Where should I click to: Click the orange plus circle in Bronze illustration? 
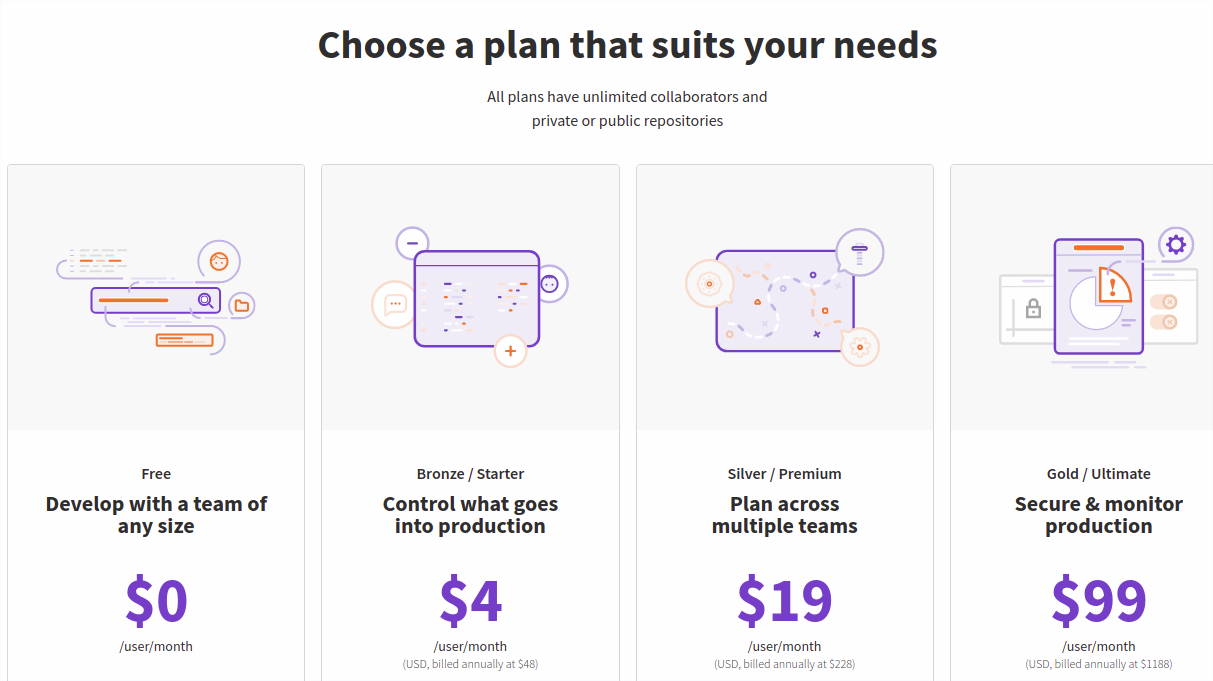510,351
